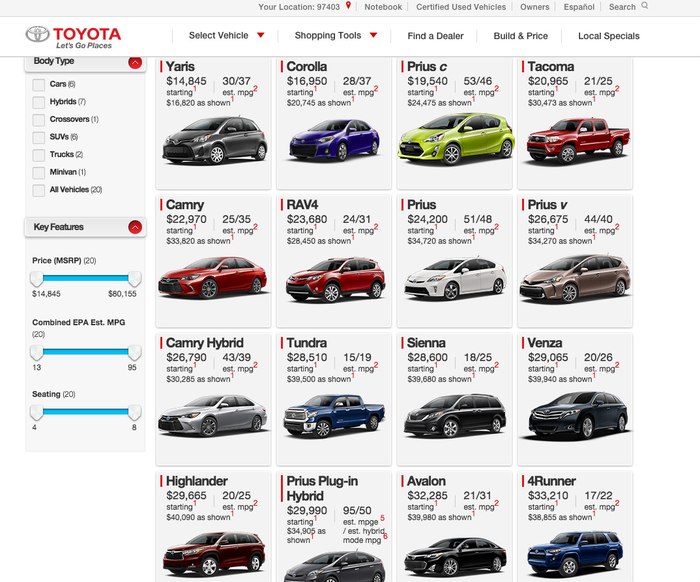
Task: Click the $24,200 Prius starting price
Action: (427, 219)
